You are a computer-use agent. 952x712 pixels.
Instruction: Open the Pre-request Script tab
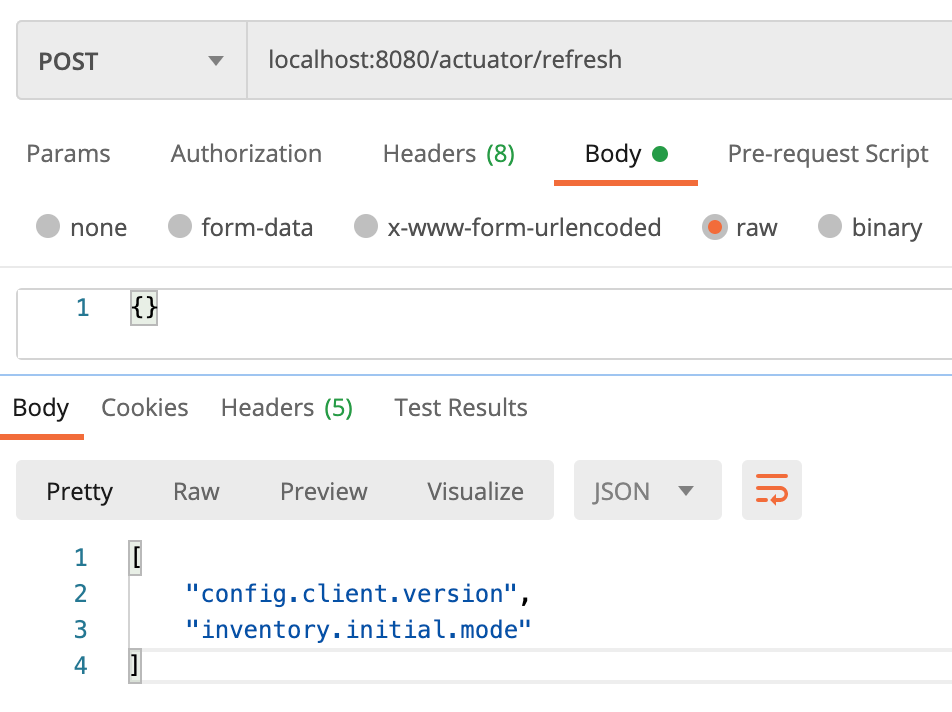tap(827, 153)
